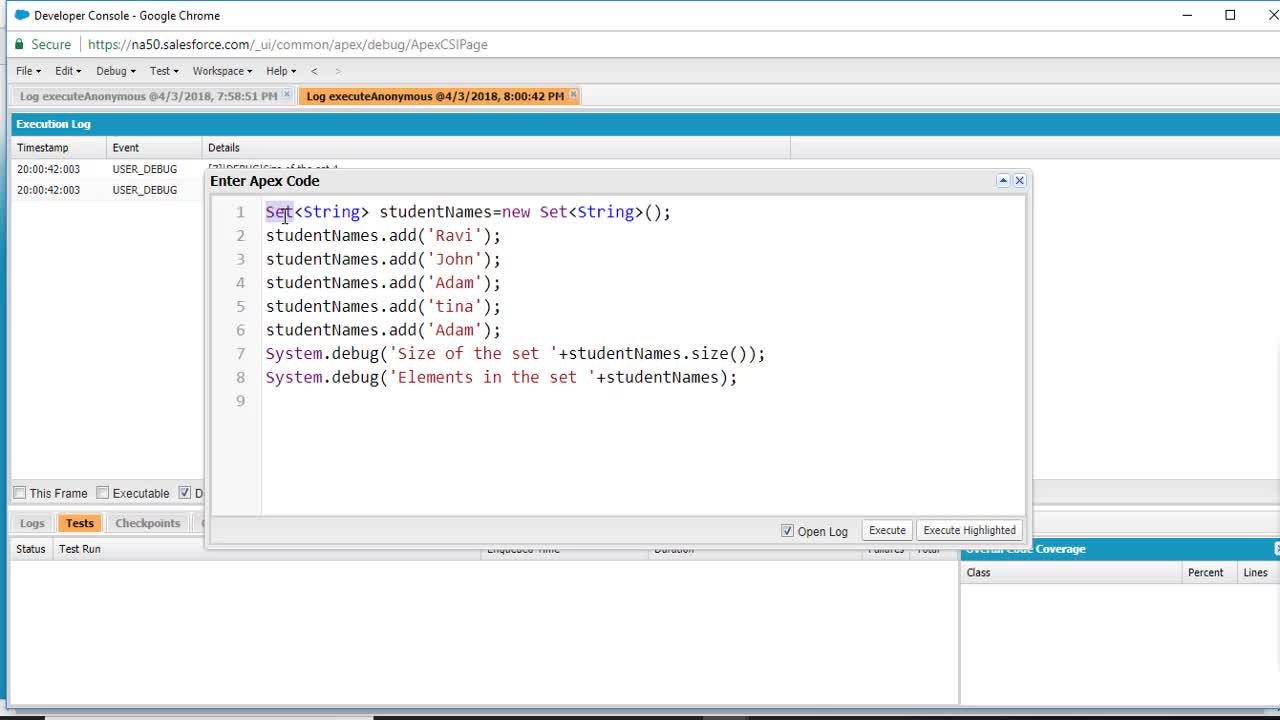This screenshot has width=1280, height=720.
Task: Click the code line adding 'John'
Action: 383,259
